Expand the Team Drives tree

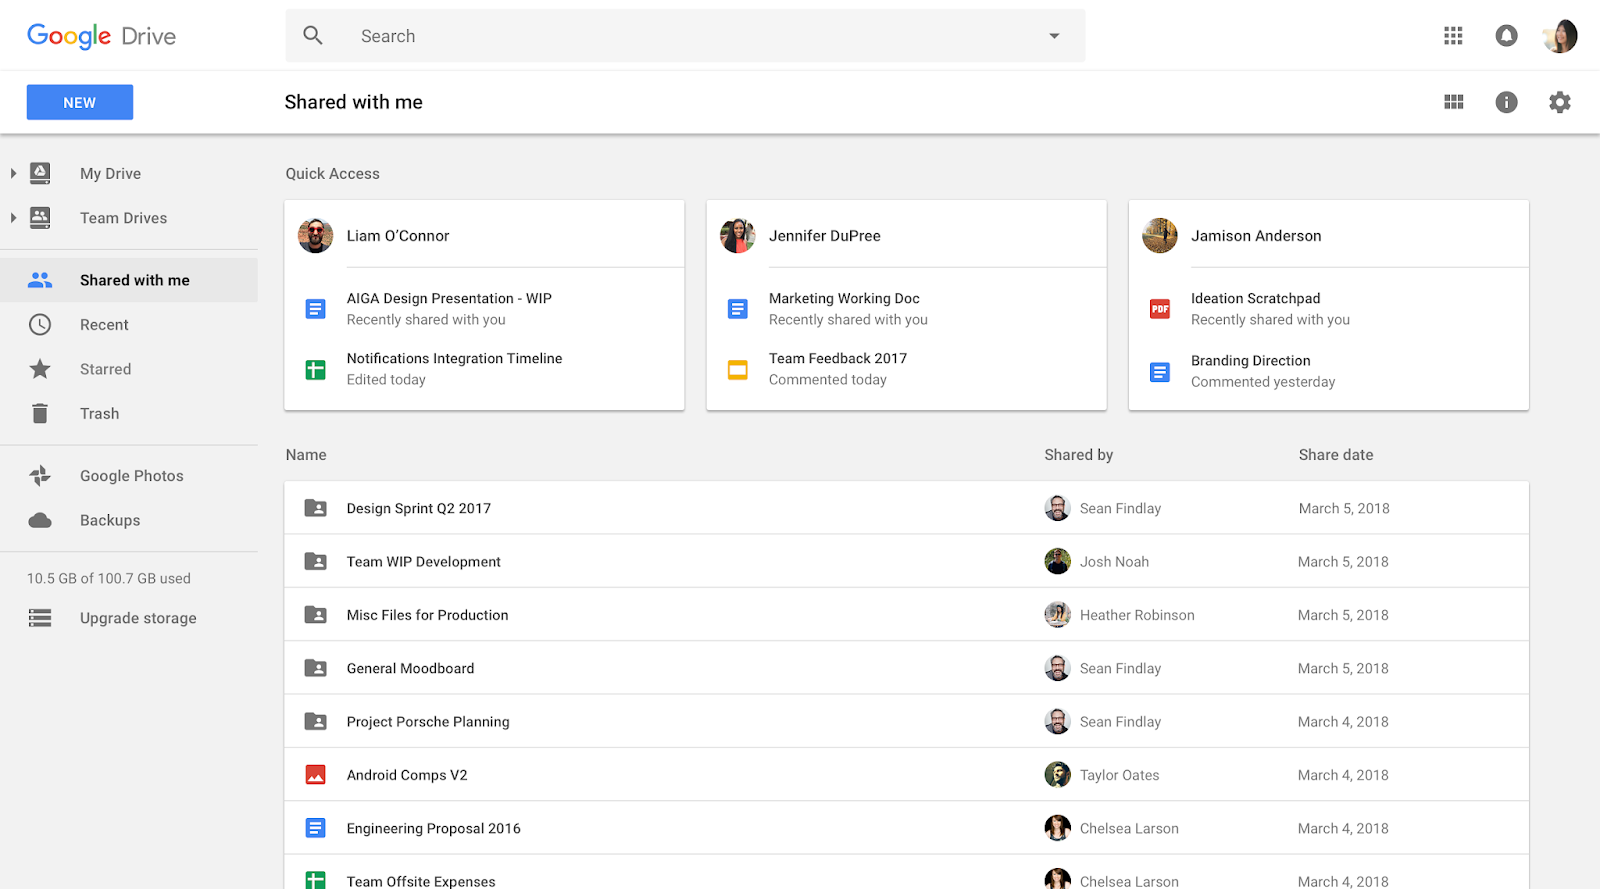[x=13, y=218]
